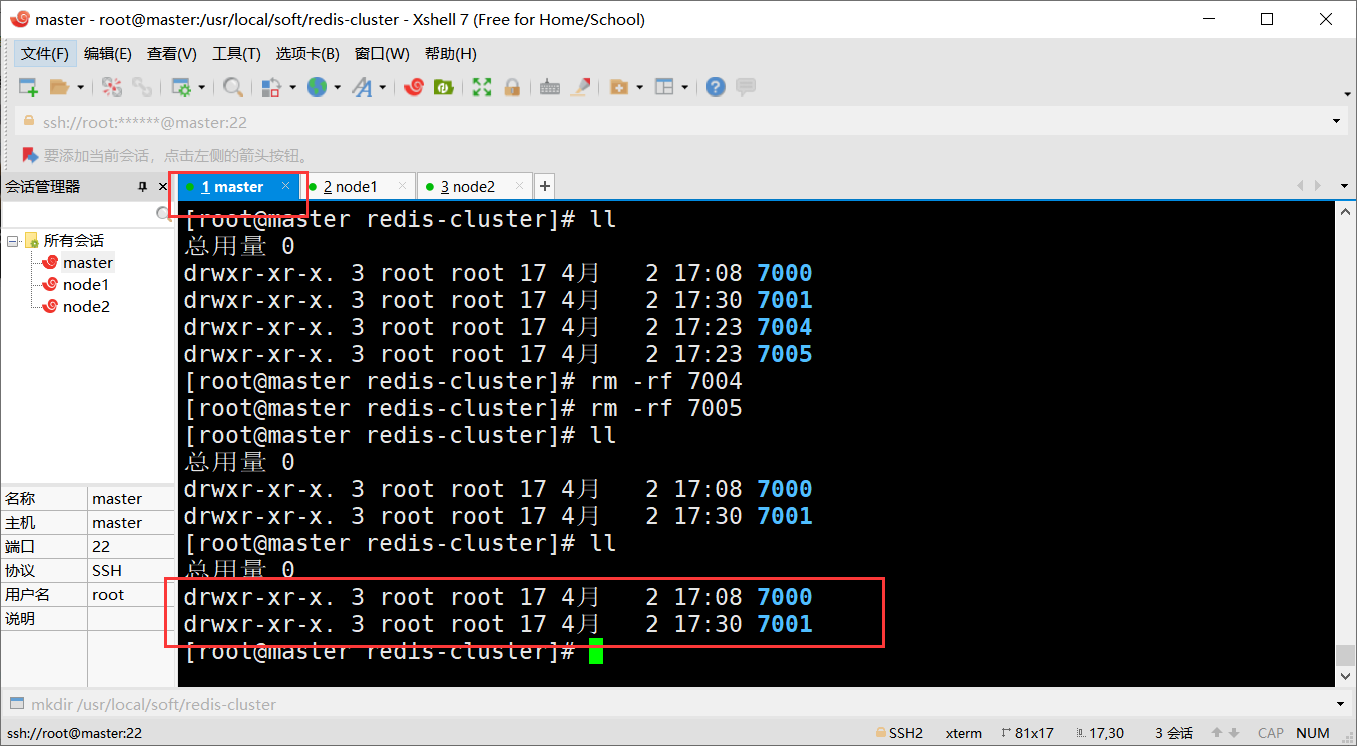The image size is (1357, 746).
Task: Click the font 'A' icon
Action: tap(362, 87)
